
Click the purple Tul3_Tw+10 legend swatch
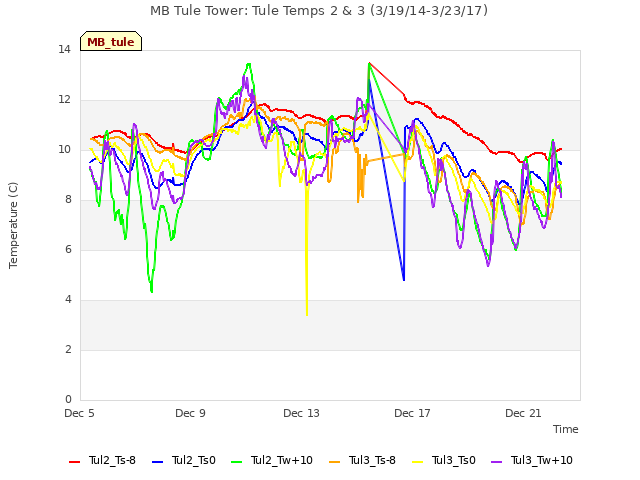click(497, 462)
